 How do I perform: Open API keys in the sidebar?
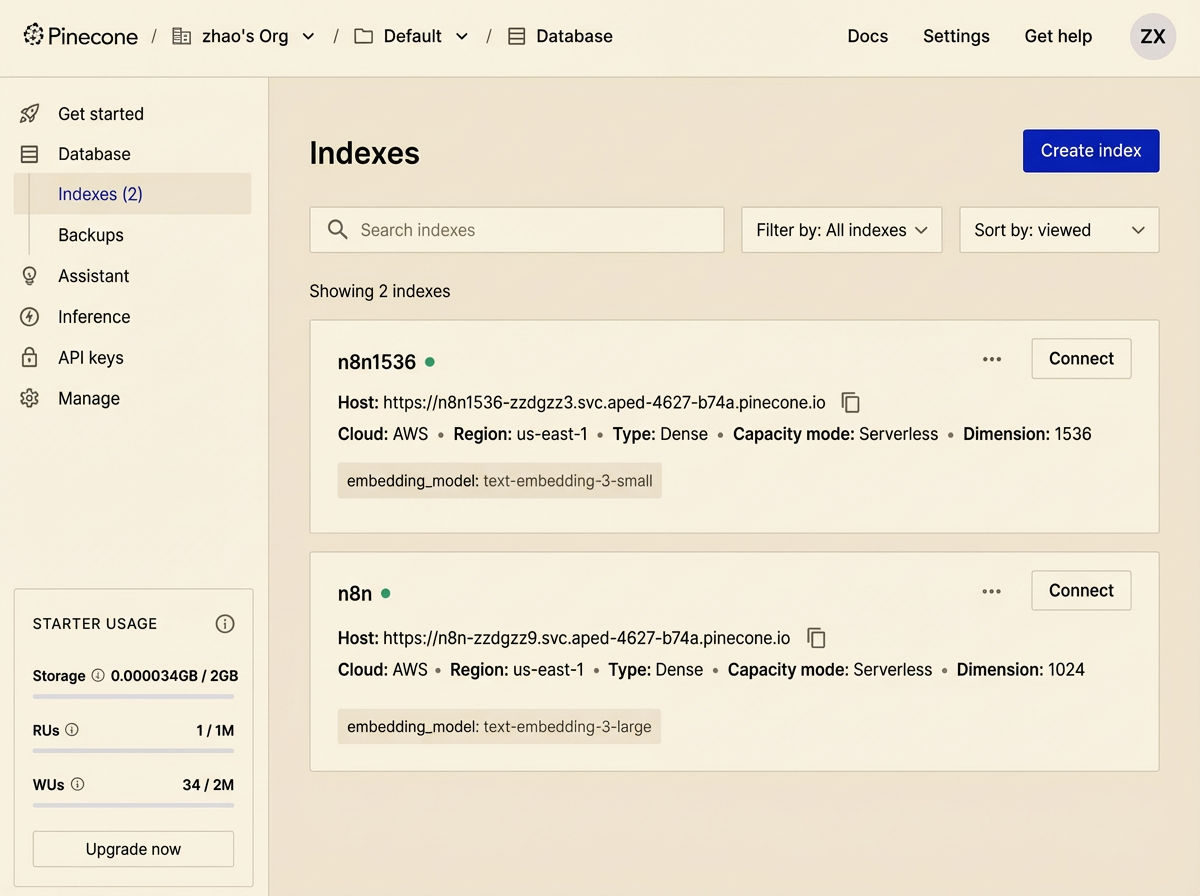click(x=91, y=357)
